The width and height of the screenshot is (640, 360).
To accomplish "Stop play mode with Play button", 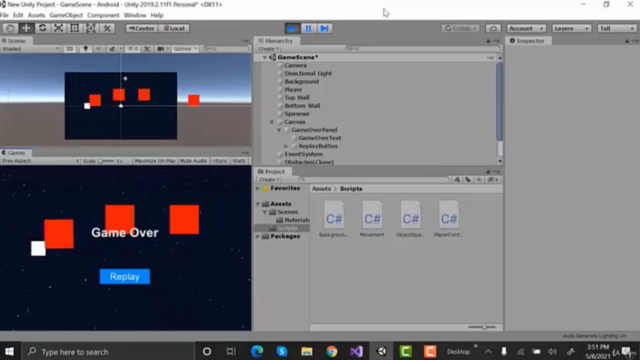I will (x=292, y=29).
